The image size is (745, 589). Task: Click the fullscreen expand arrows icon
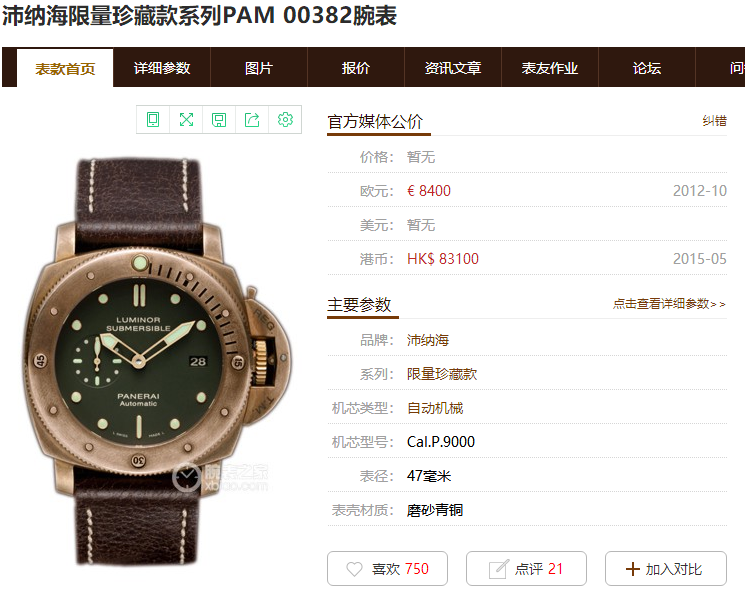(x=186, y=120)
